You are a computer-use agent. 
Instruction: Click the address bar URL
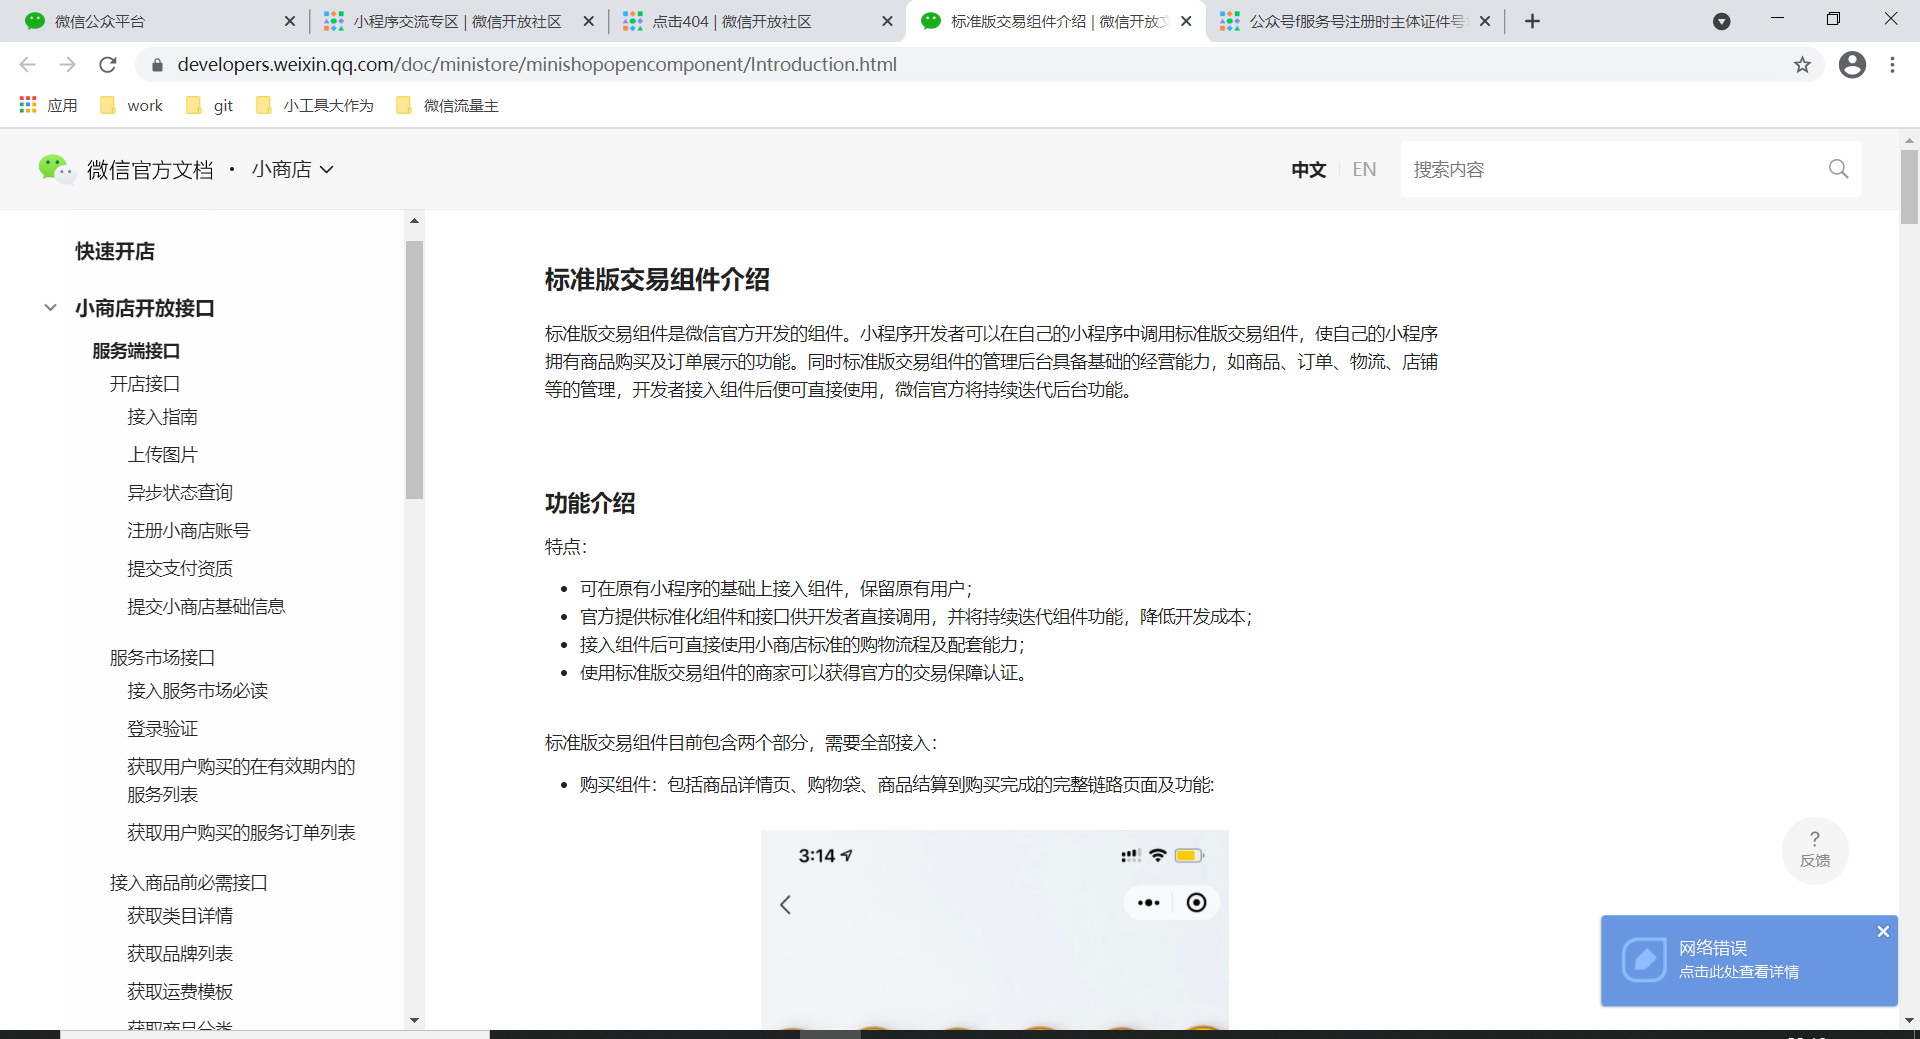(537, 65)
